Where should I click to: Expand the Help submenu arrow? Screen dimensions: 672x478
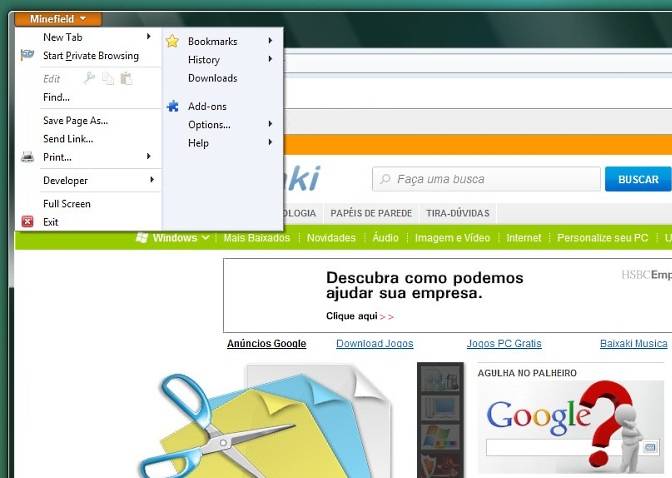click(270, 142)
